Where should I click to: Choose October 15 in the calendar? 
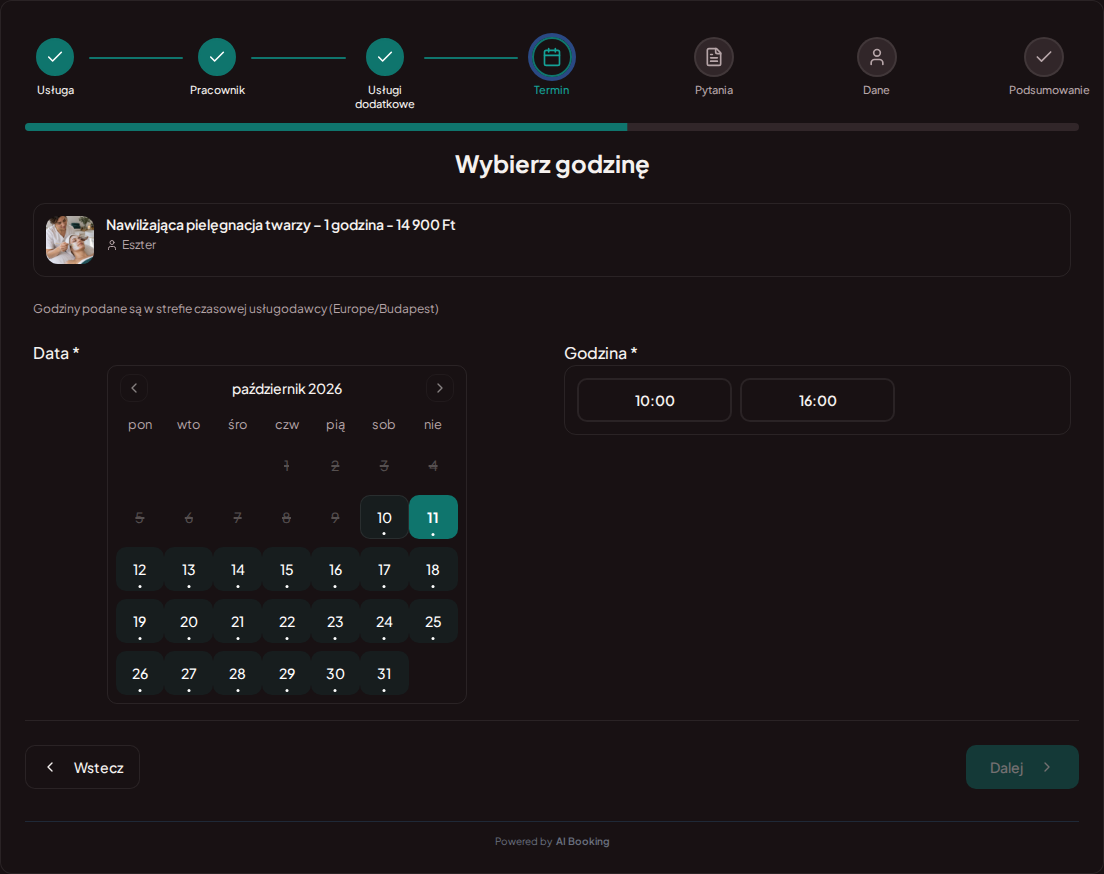coord(287,570)
